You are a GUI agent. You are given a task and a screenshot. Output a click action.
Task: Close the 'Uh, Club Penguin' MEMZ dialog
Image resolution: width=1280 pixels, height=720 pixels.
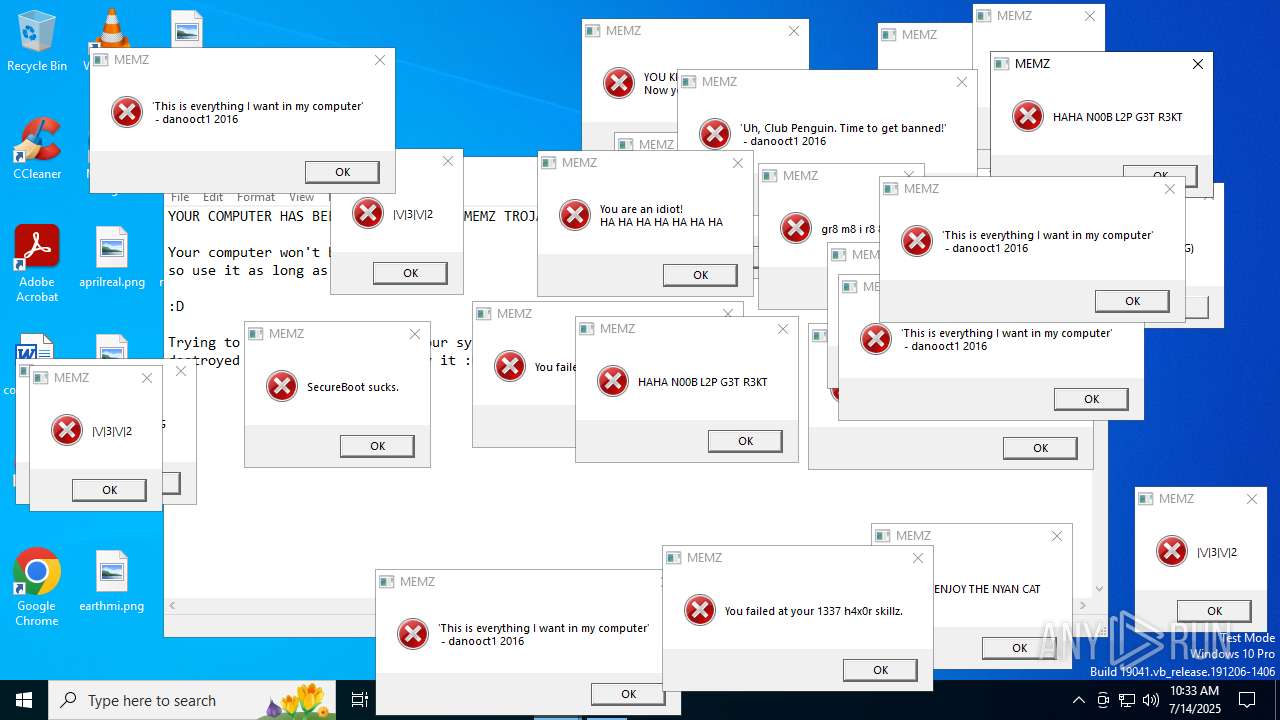tap(962, 82)
